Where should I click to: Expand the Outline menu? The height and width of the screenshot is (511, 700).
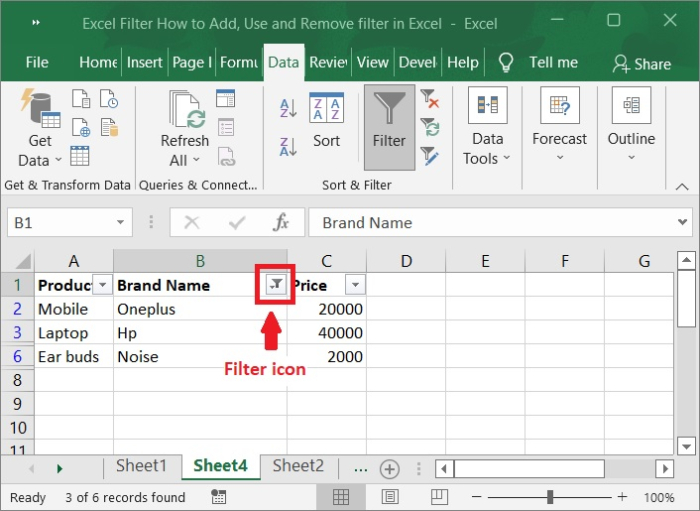tap(631, 125)
